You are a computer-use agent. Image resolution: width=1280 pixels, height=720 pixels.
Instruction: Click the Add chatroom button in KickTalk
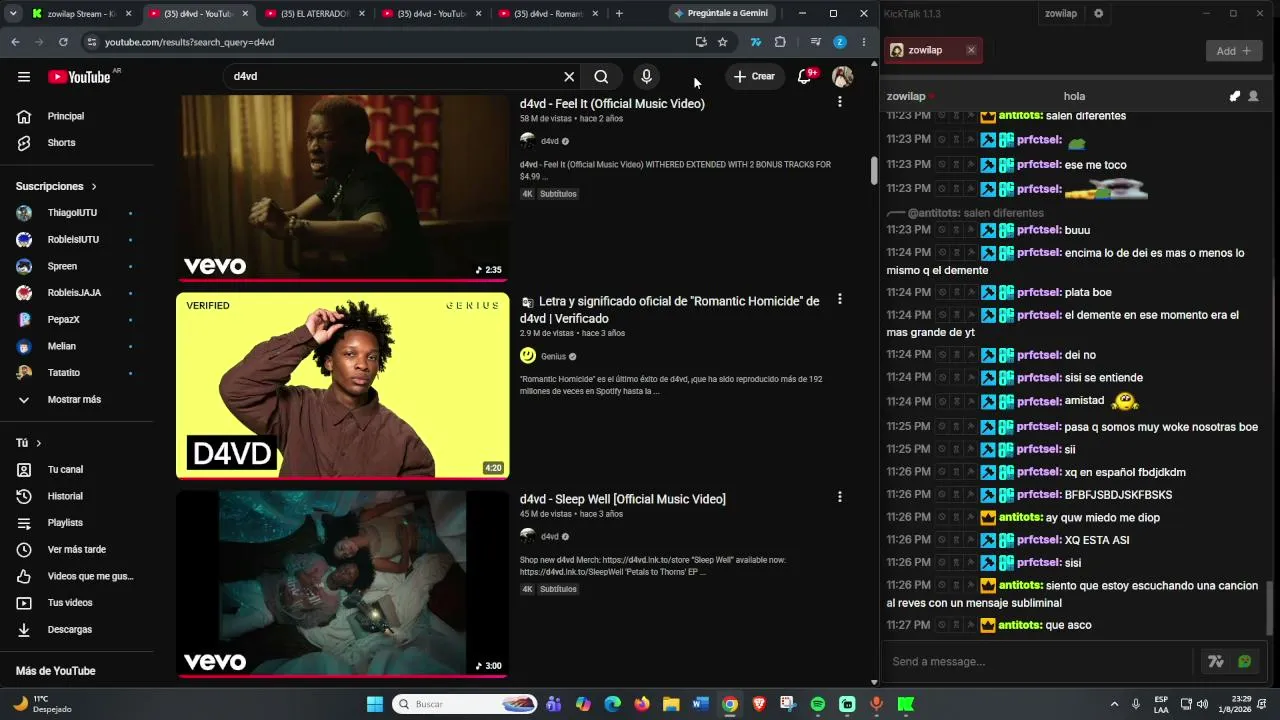tap(1234, 51)
